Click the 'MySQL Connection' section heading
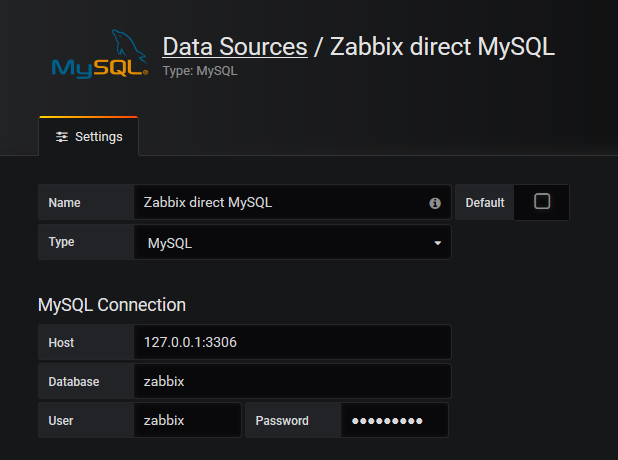Image resolution: width=618 pixels, height=460 pixels. 112,305
